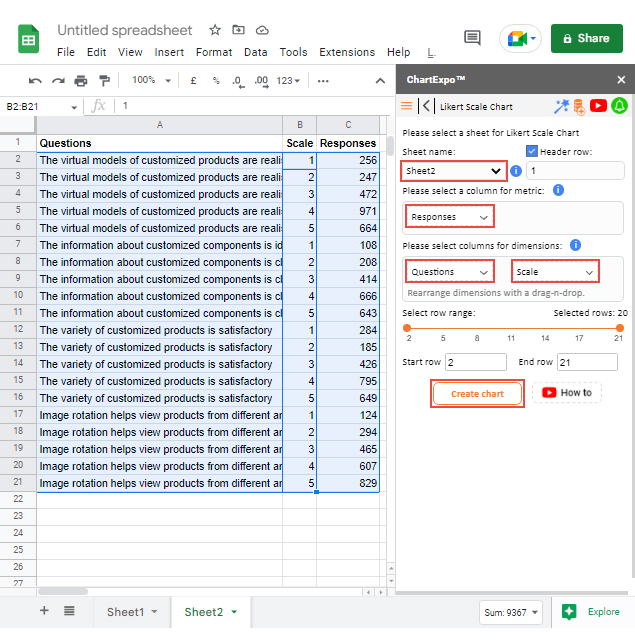635x642 pixels.
Task: Show more toolbar options
Action: pyautogui.click(x=323, y=81)
